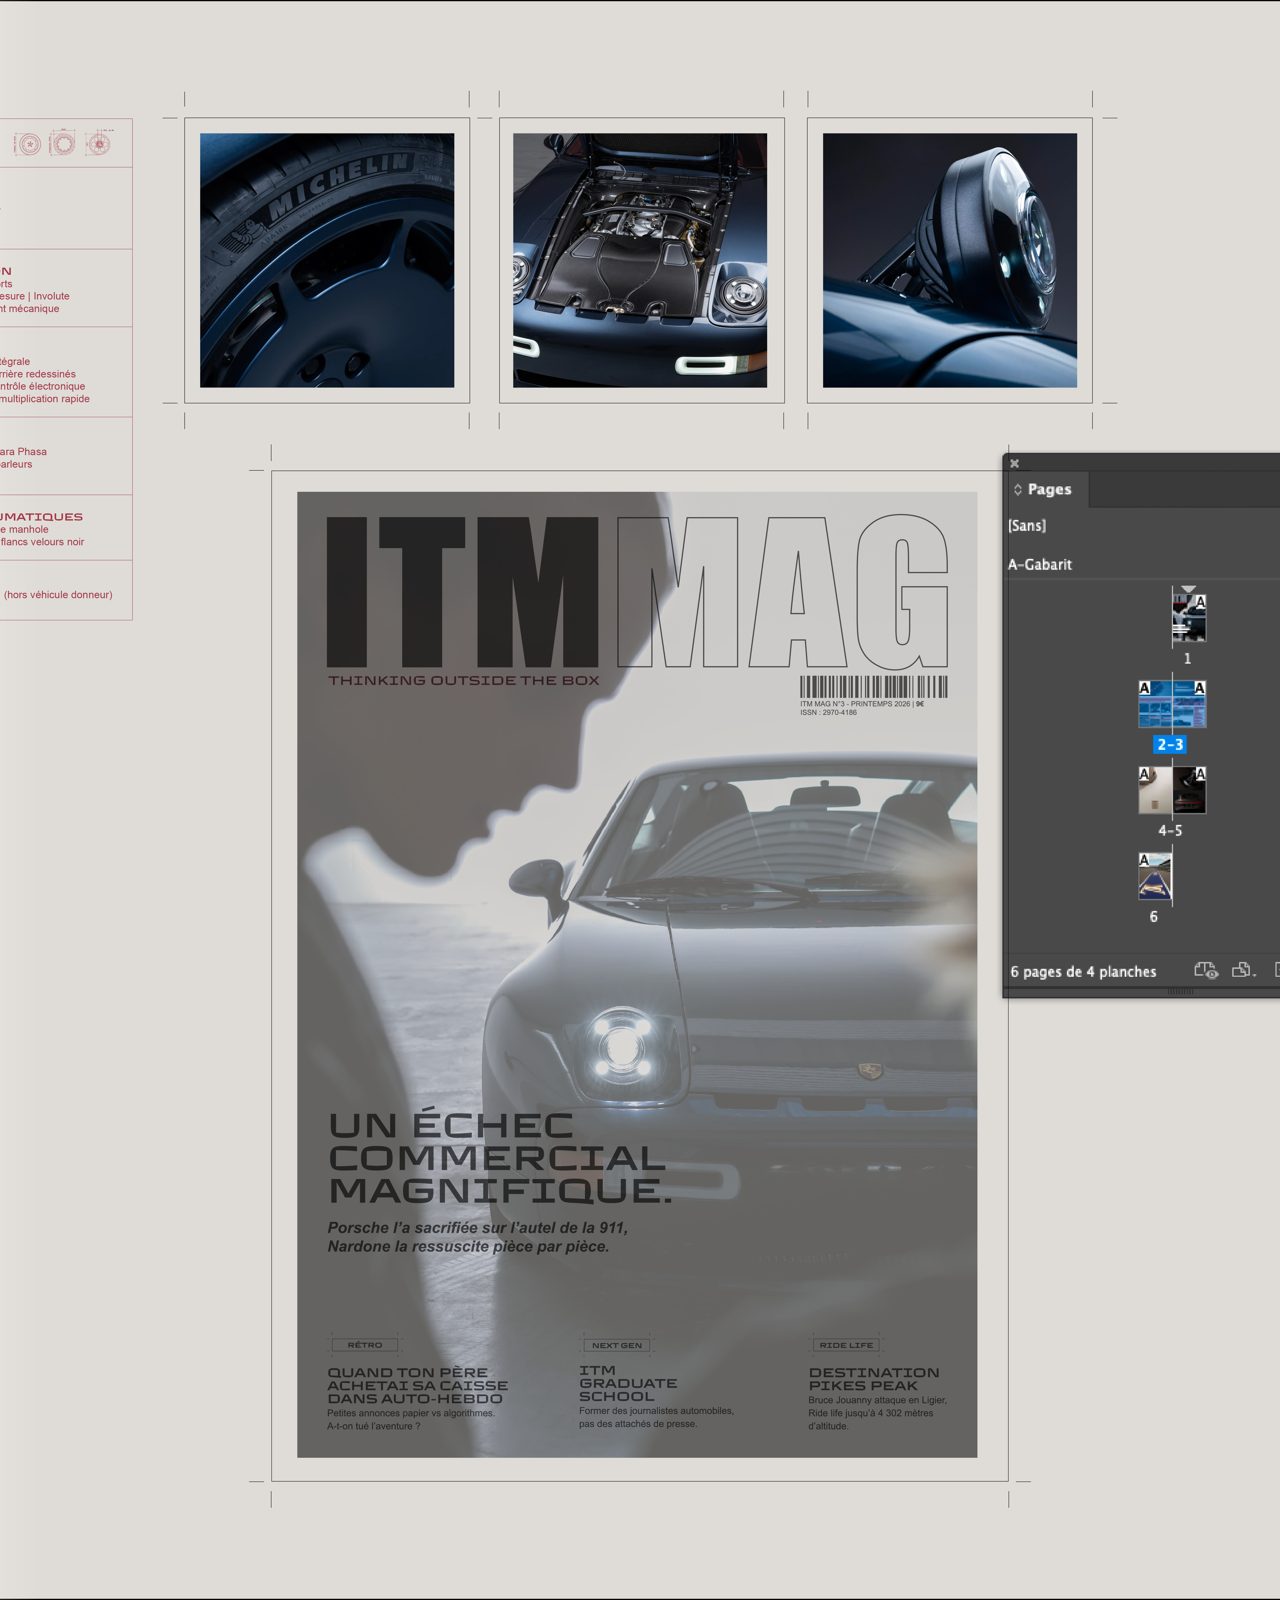
Task: Click the NEXT GEN tag box
Action: (617, 1345)
